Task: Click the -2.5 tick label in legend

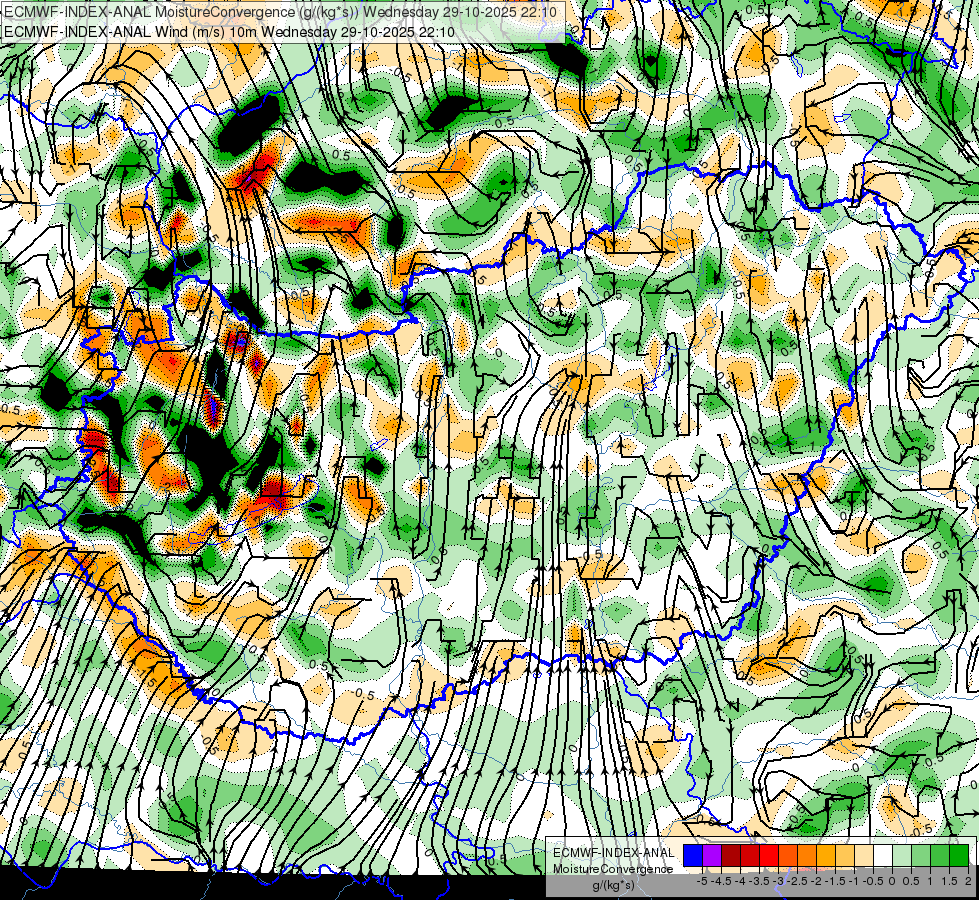Action: coord(797,881)
